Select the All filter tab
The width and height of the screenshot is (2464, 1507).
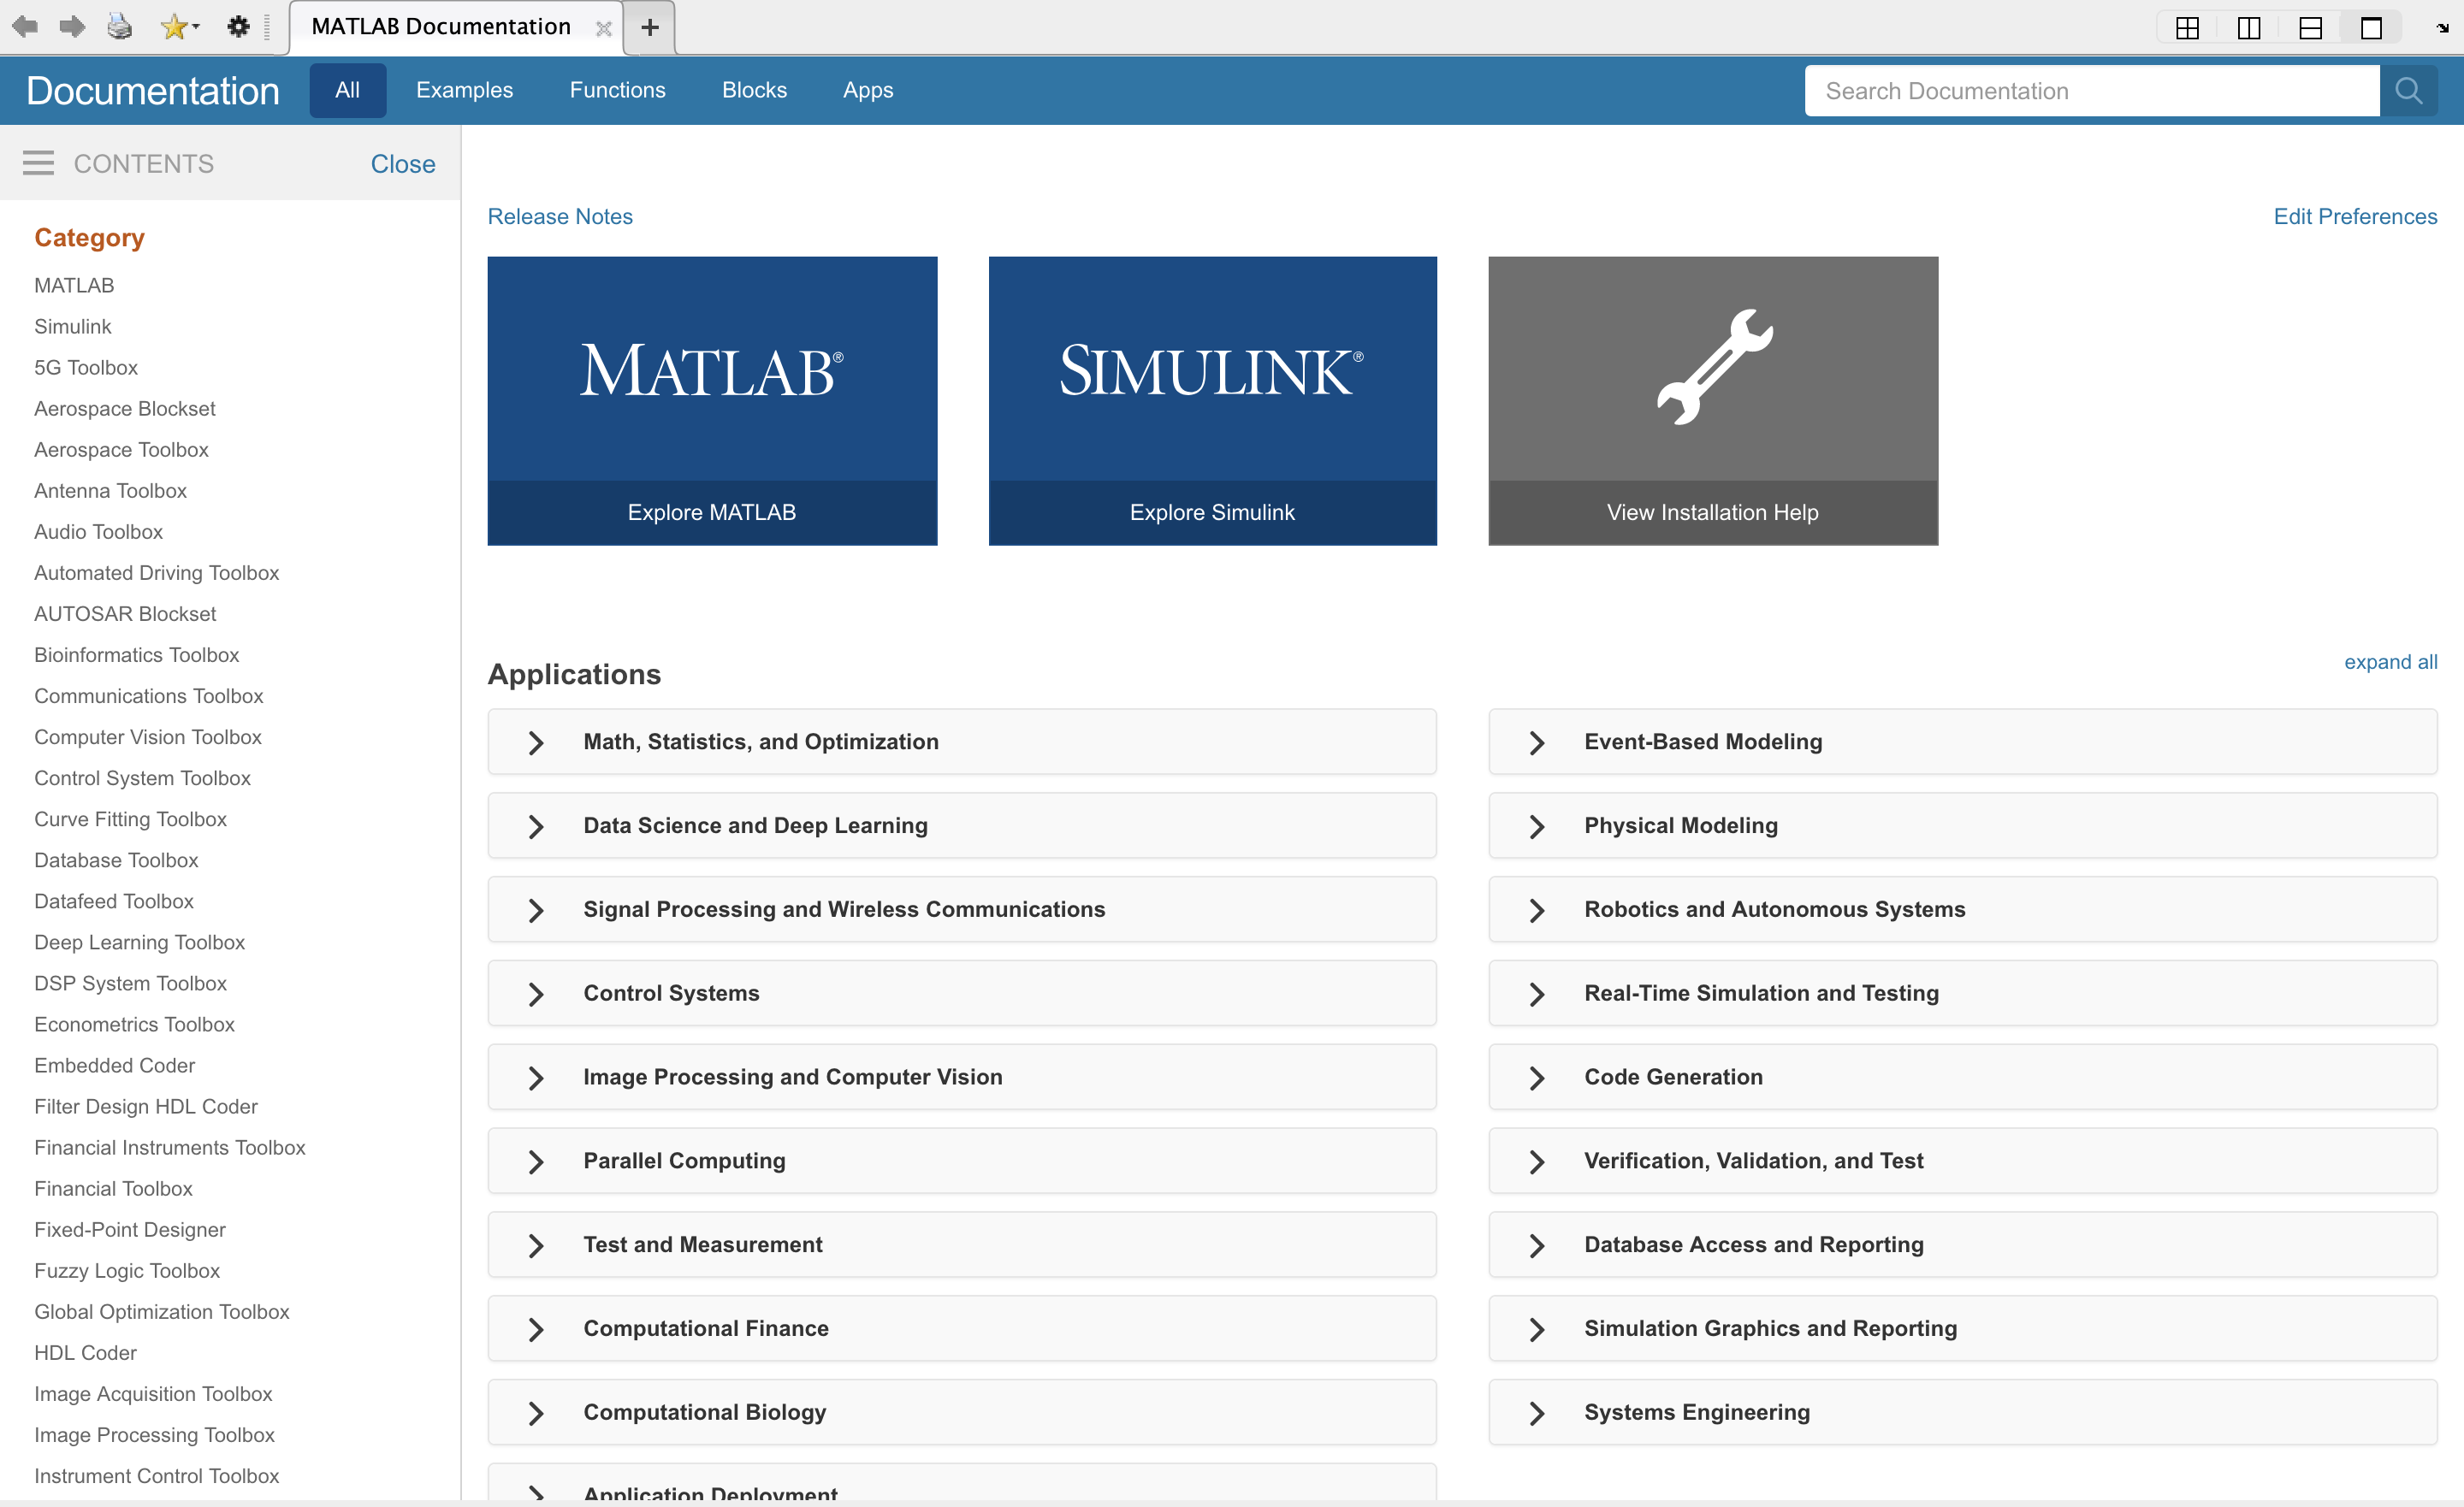(347, 90)
